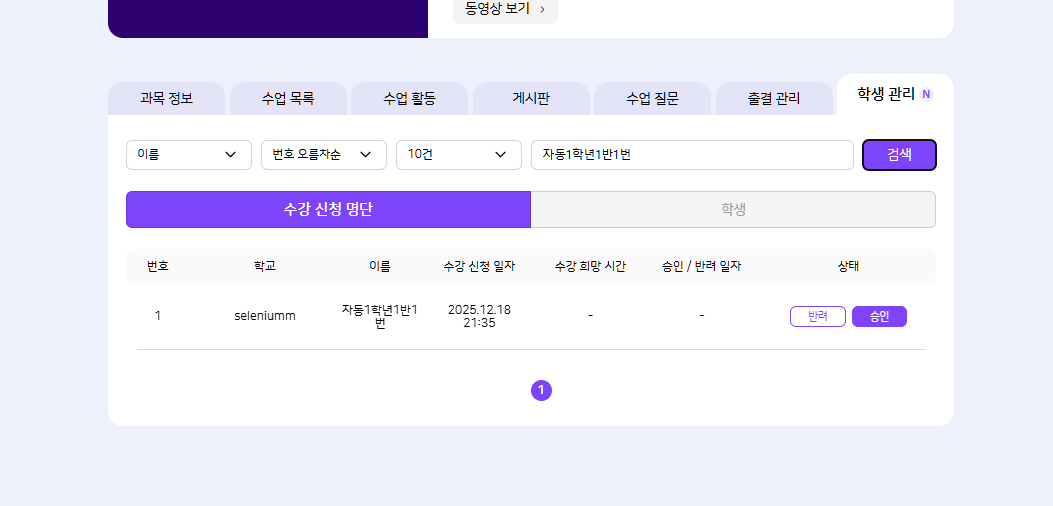Click page number 1 in pagination
This screenshot has height=506, width=1053.
[x=541, y=390]
